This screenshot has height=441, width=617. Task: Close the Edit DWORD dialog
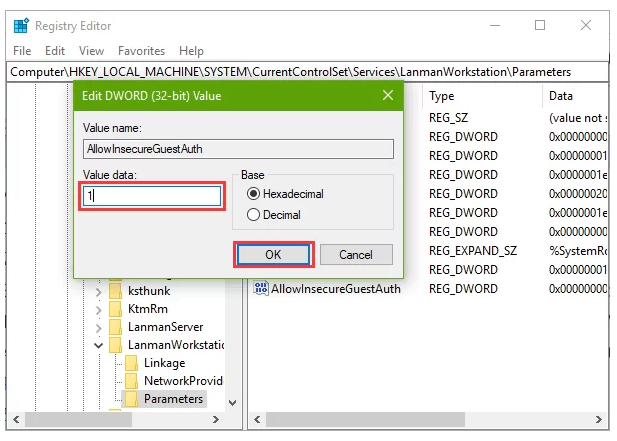tap(388, 95)
